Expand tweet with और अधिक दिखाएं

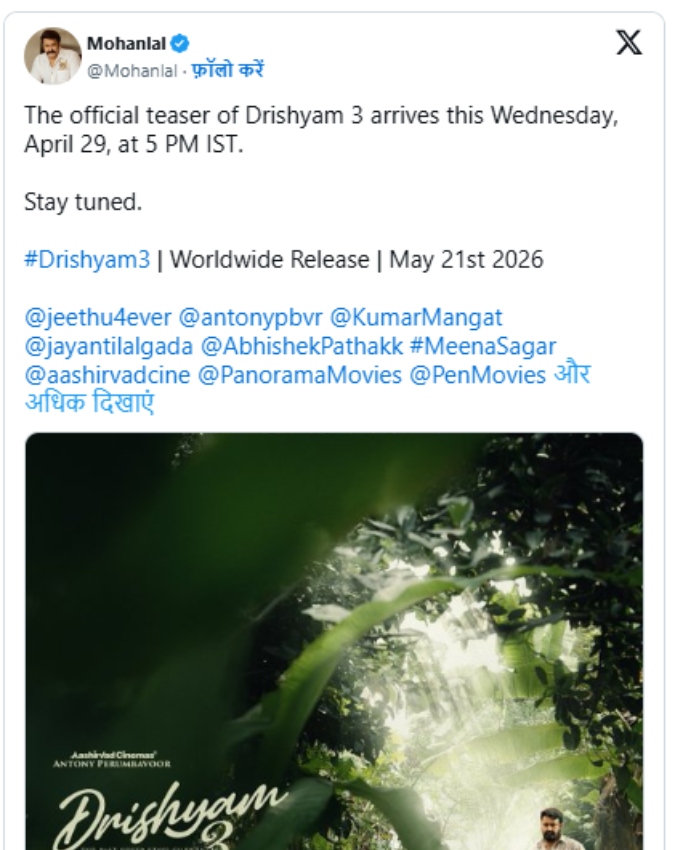(88, 404)
